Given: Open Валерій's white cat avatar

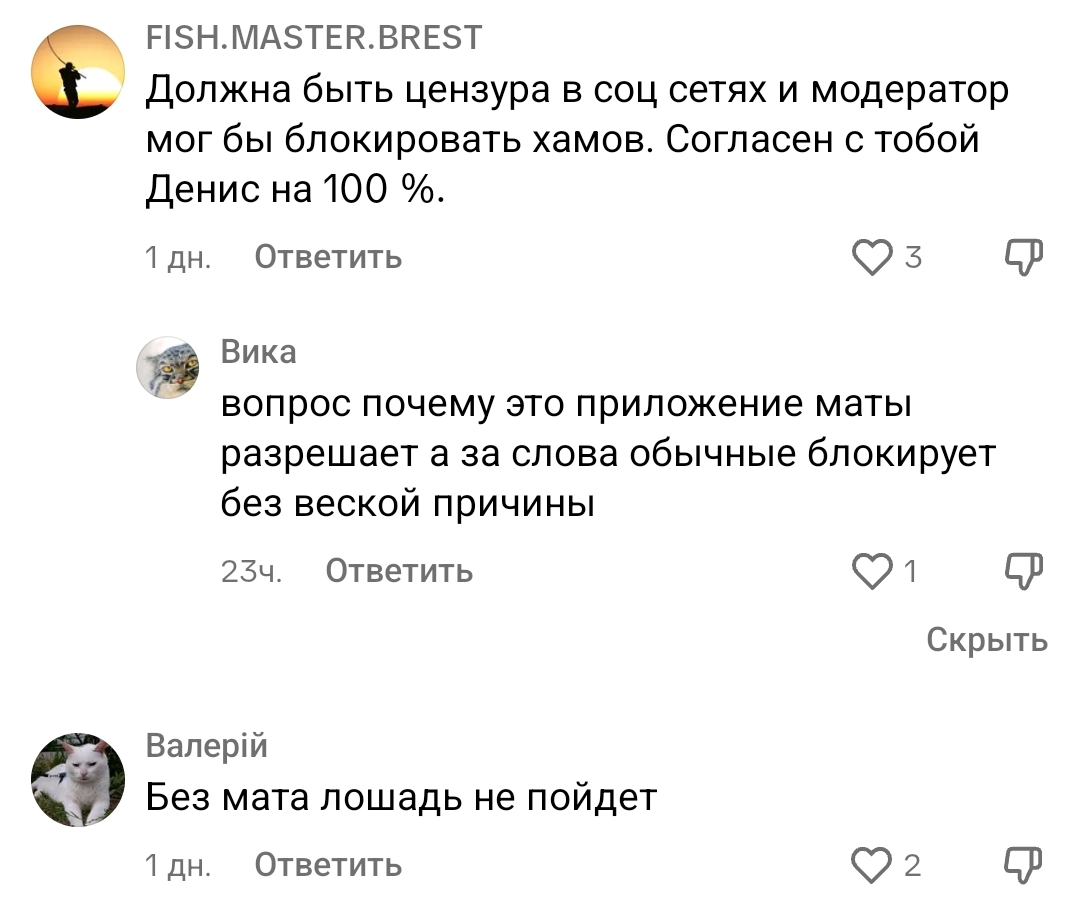Looking at the screenshot, I should [x=77, y=779].
